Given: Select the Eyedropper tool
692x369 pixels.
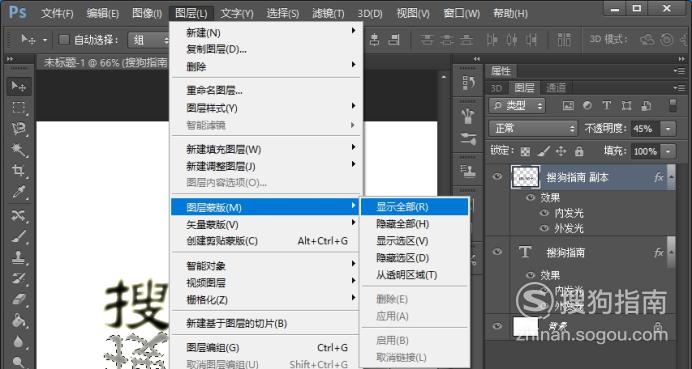Looking at the screenshot, I should pos(18,192).
